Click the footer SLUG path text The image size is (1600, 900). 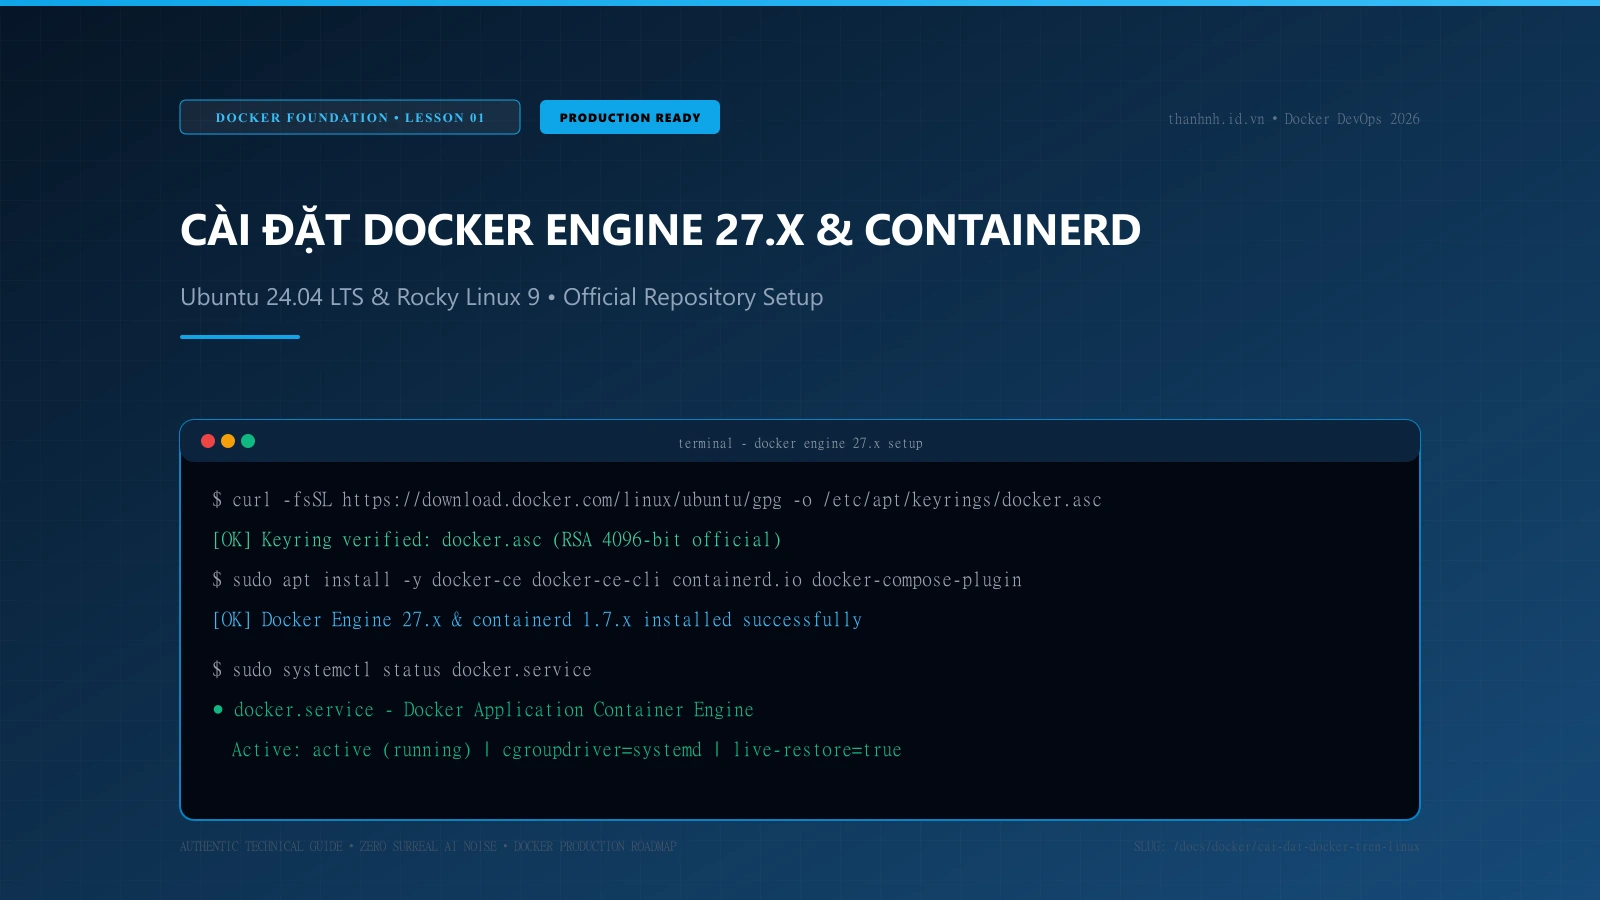(1277, 847)
